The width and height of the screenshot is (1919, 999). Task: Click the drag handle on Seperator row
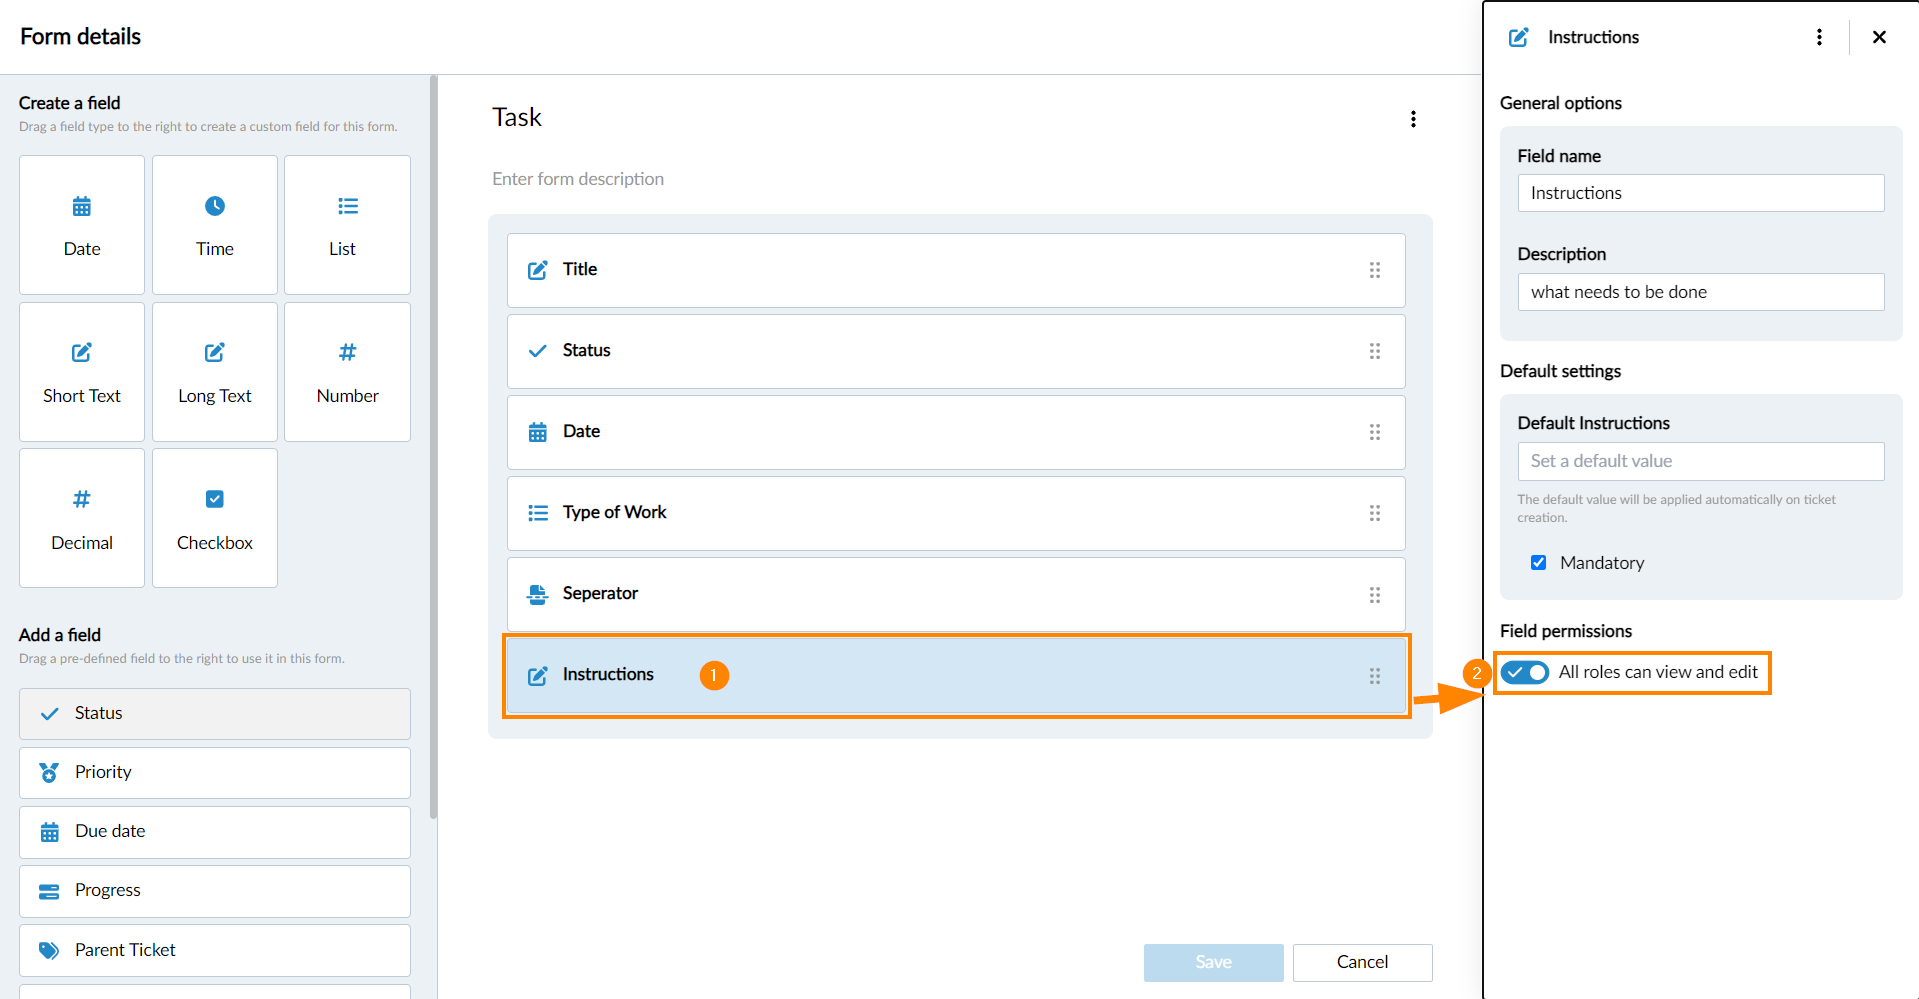pyautogui.click(x=1375, y=594)
